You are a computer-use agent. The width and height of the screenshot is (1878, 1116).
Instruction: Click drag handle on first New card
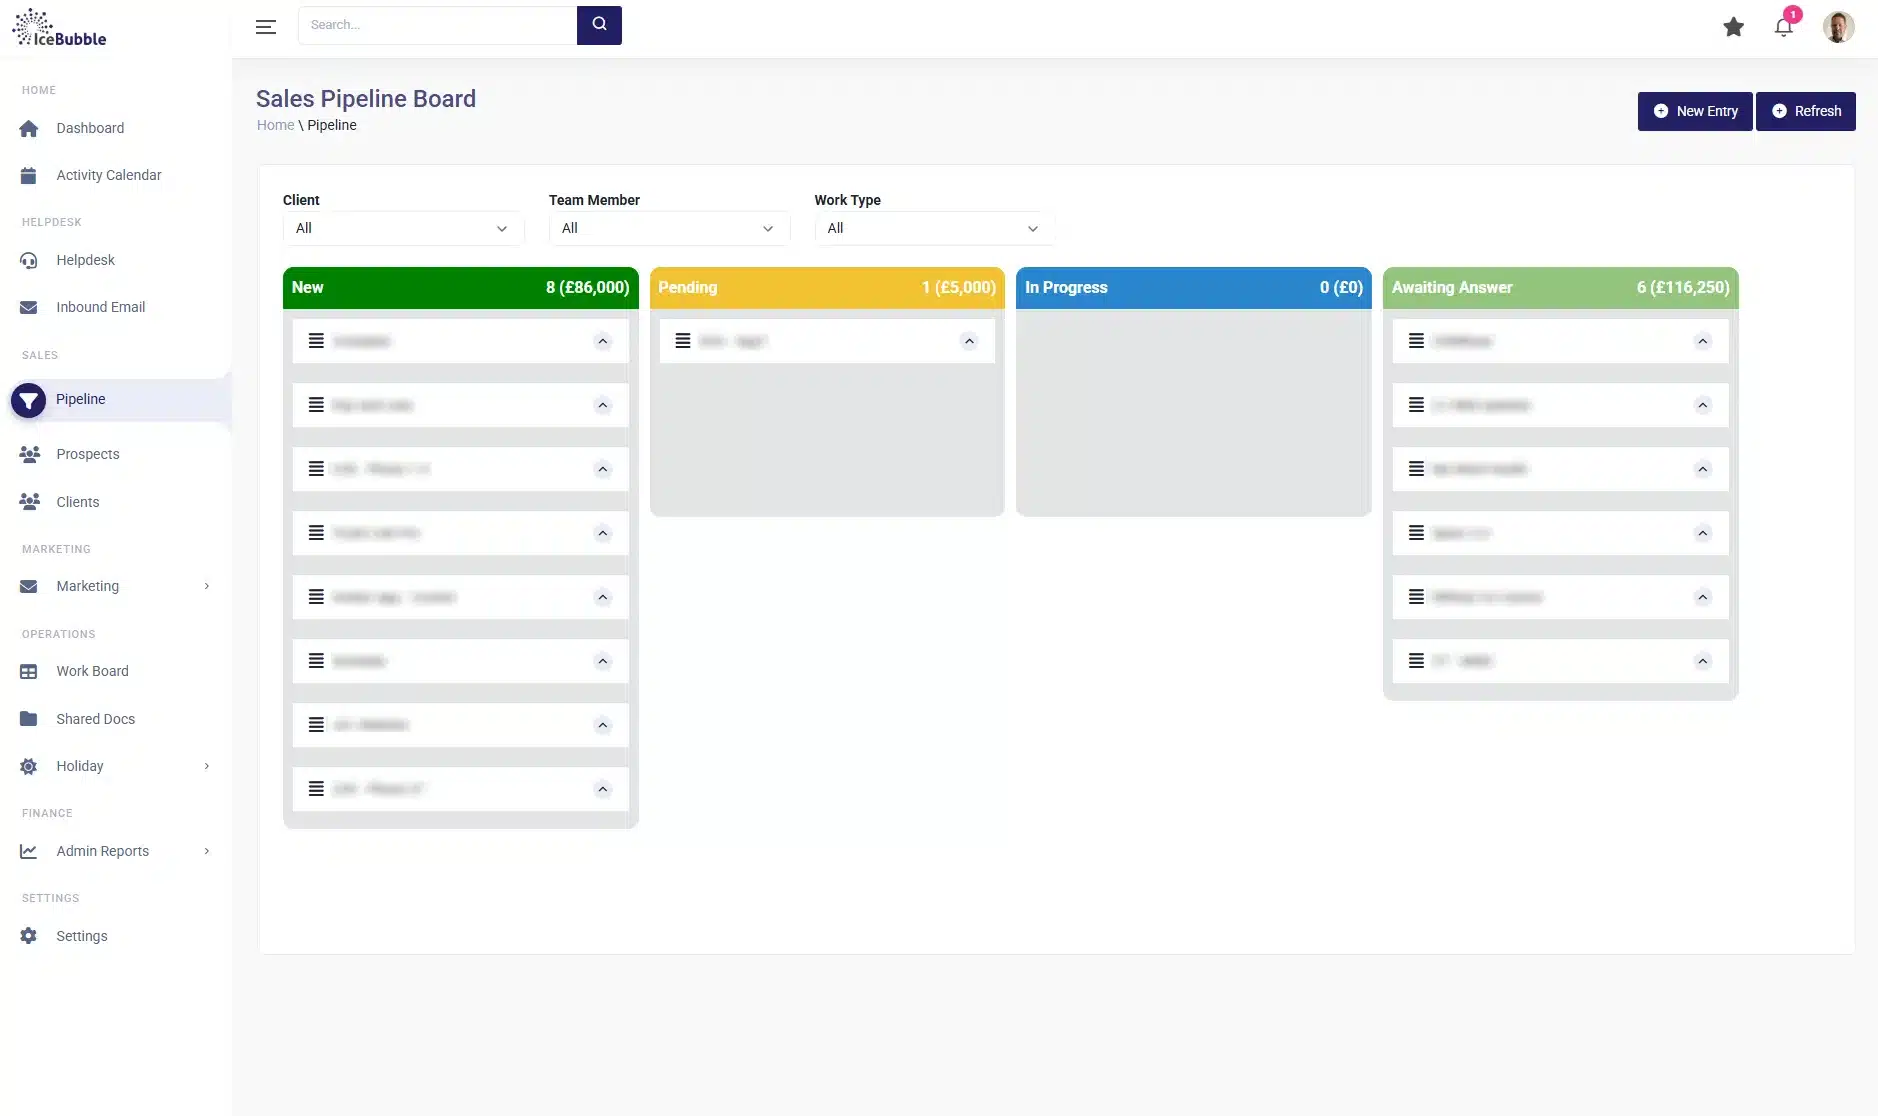click(x=316, y=341)
